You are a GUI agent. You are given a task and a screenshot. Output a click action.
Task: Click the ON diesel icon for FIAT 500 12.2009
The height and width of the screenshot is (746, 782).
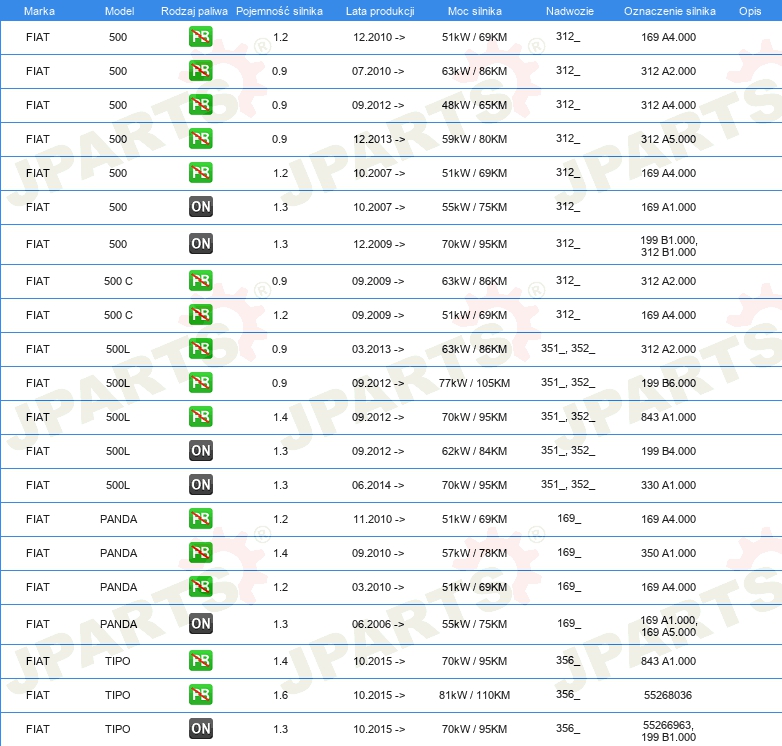point(200,244)
